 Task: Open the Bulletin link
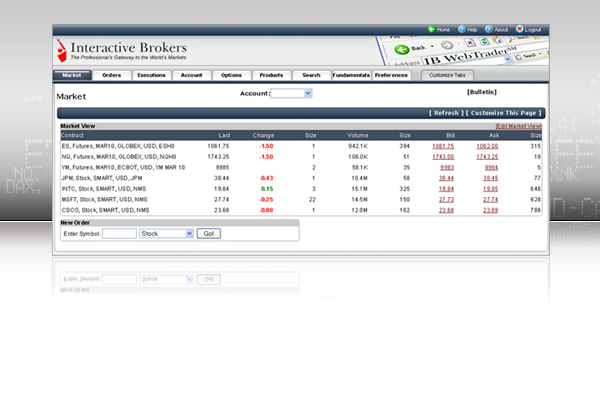(482, 92)
